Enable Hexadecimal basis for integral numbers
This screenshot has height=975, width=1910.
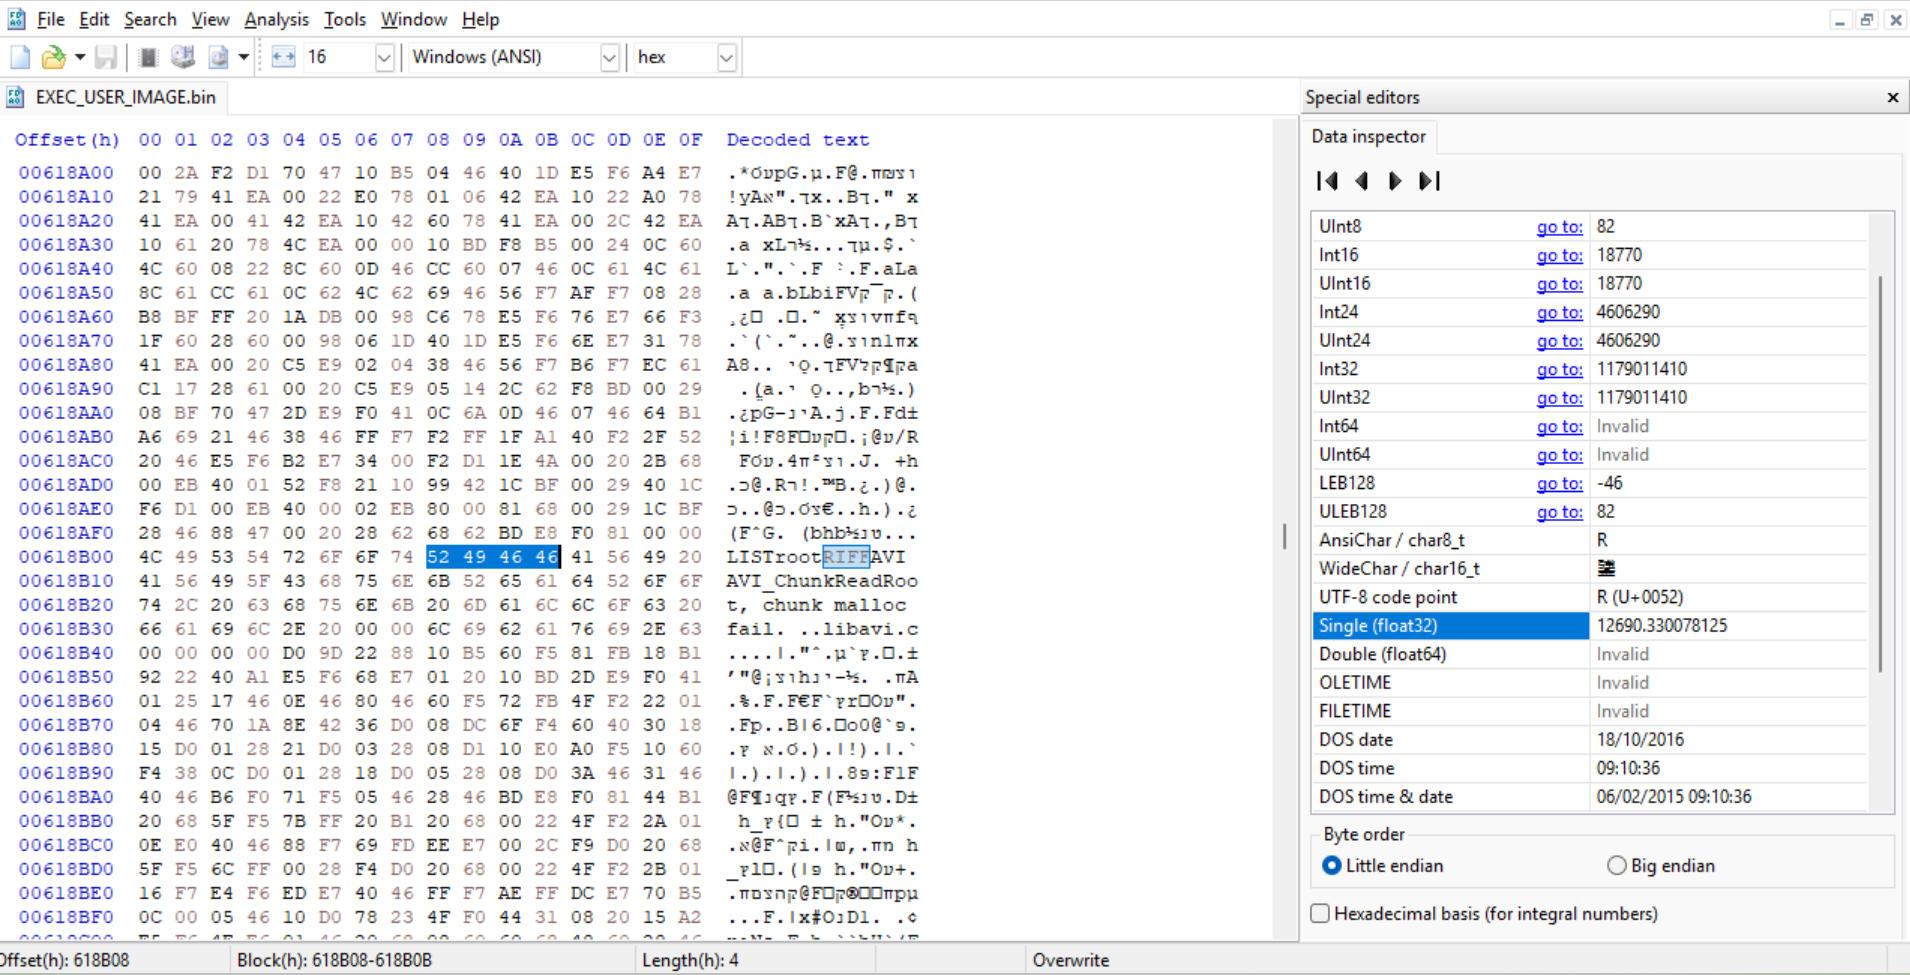(1320, 914)
